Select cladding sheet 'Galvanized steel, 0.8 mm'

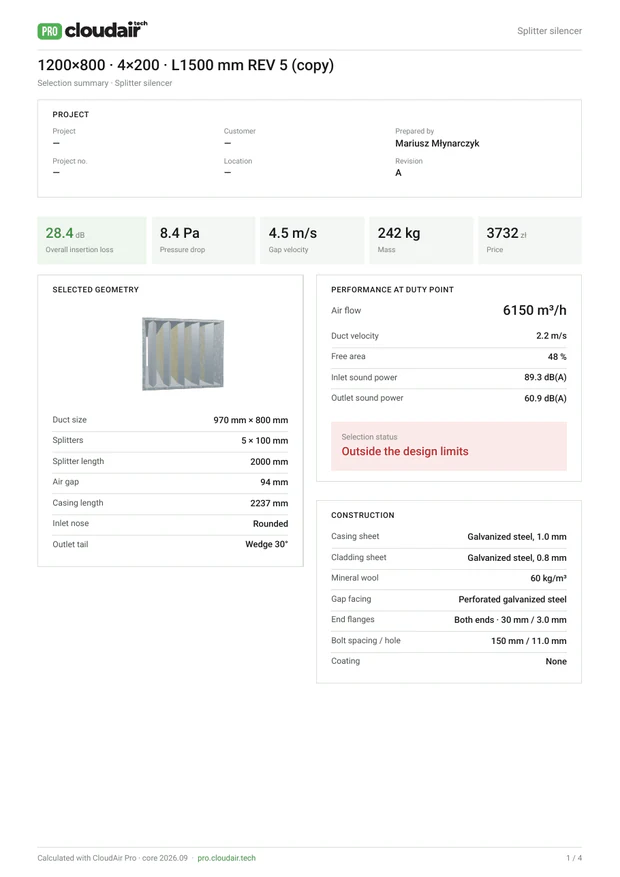point(517,558)
